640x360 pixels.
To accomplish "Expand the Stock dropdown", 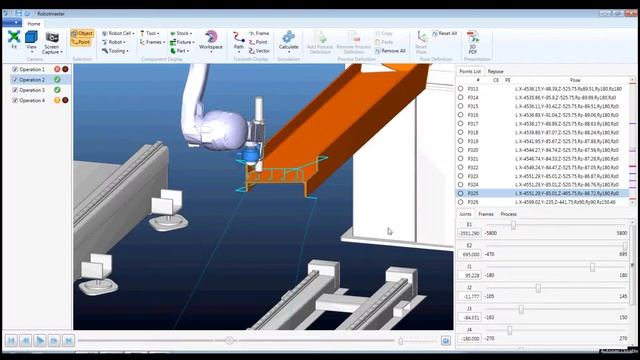I will click(181, 33).
